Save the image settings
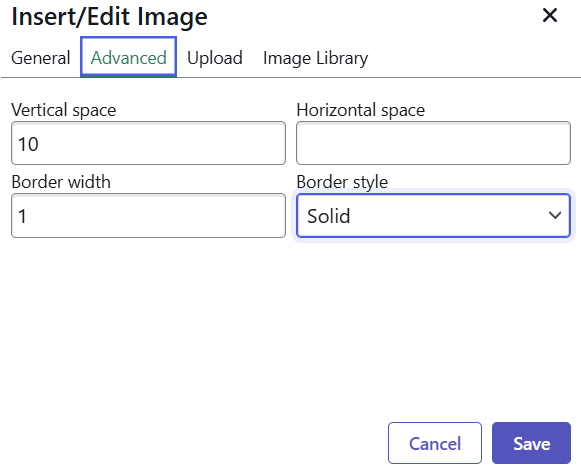This screenshot has height=470, width=581. (531, 443)
